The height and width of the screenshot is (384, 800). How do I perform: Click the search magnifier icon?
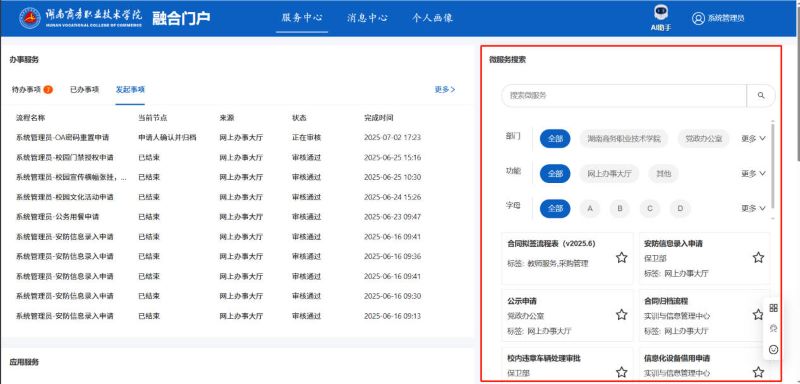click(x=761, y=95)
